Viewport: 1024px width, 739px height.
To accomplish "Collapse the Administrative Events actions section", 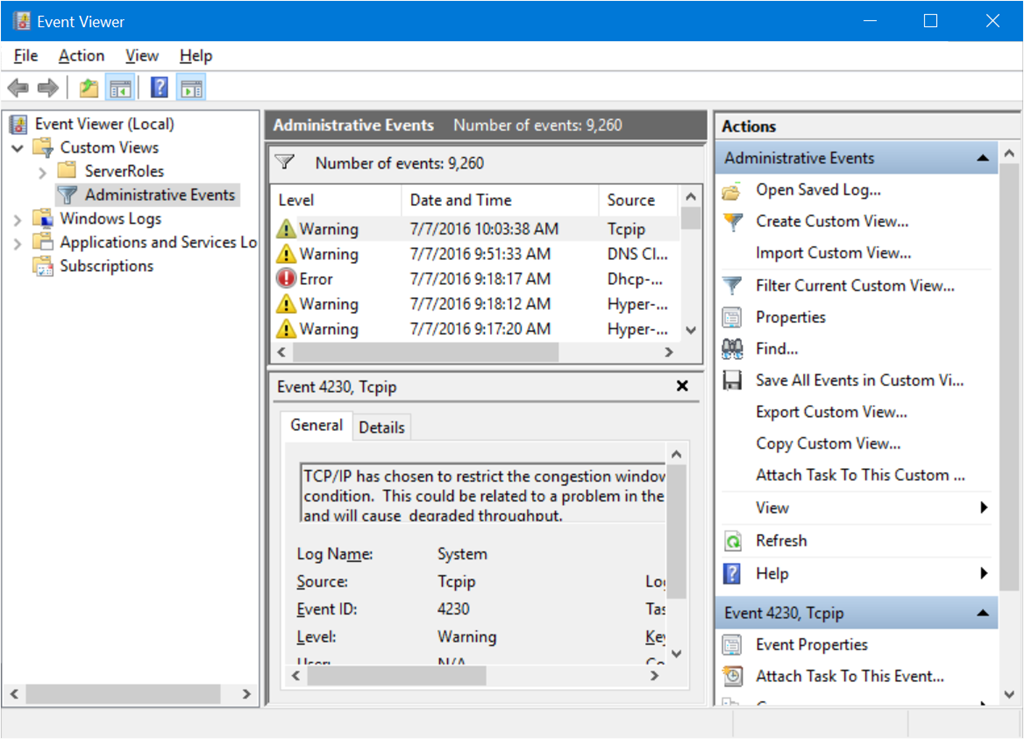I will pyautogui.click(x=983, y=158).
